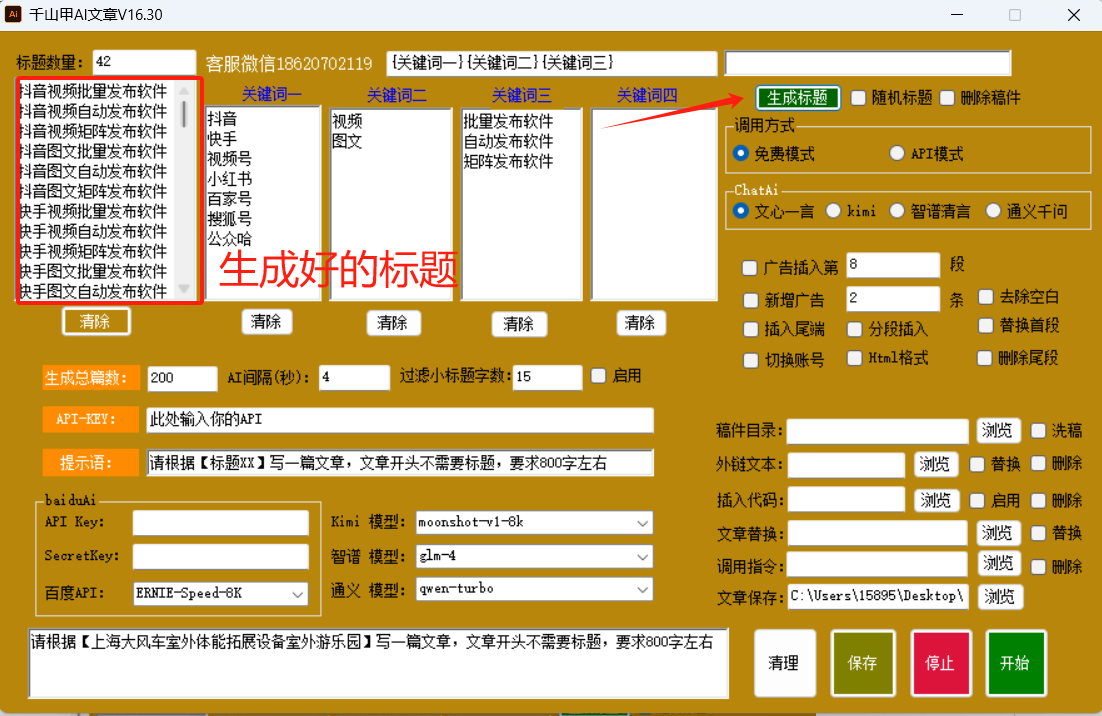
Task: Click the 生成总篇数 input field
Action: pyautogui.click(x=182, y=378)
